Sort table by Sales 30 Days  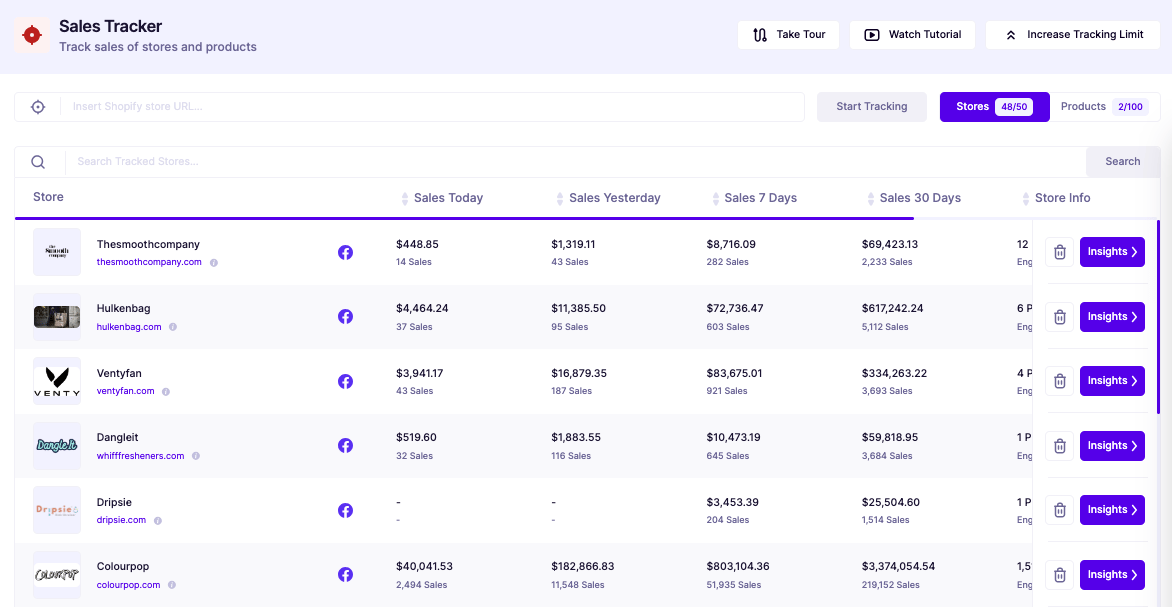(871, 199)
